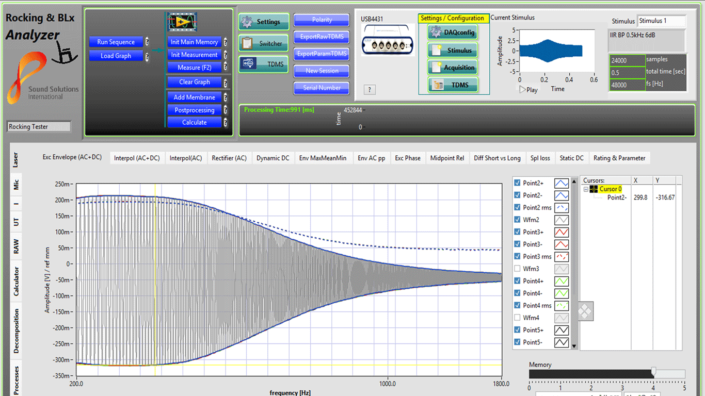Switch to the Dynamic DC tab

272,158
